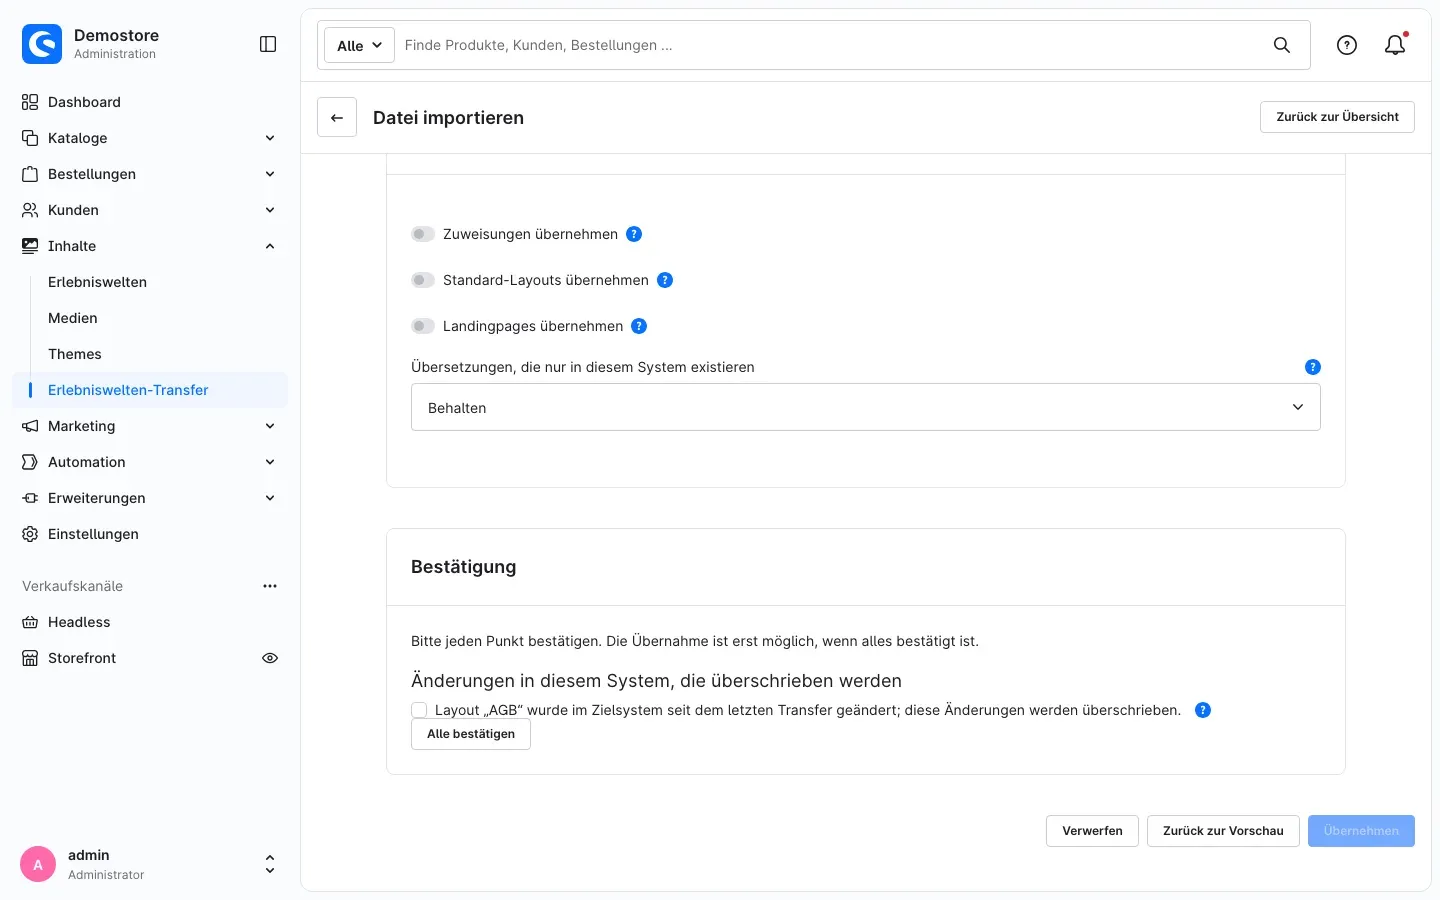Click Zurück zur Vorschau button

[x=1223, y=831]
